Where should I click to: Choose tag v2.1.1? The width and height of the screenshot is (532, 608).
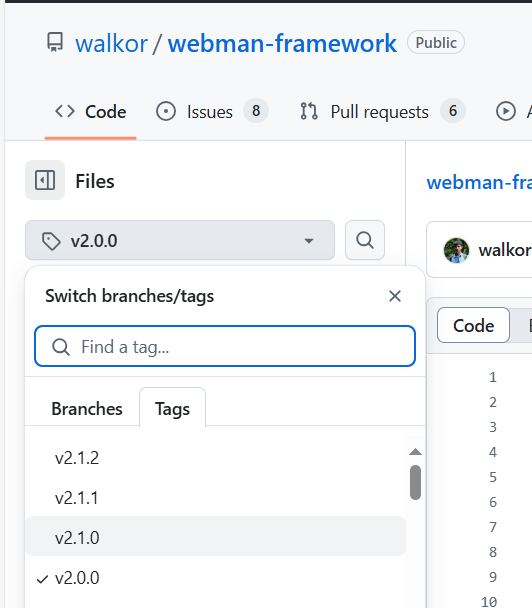(x=216, y=498)
